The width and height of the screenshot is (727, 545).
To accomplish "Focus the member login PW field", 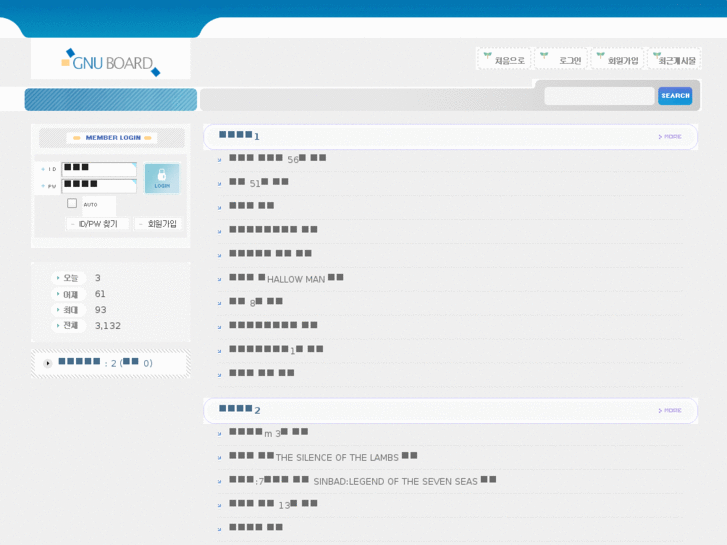I will [x=99, y=186].
